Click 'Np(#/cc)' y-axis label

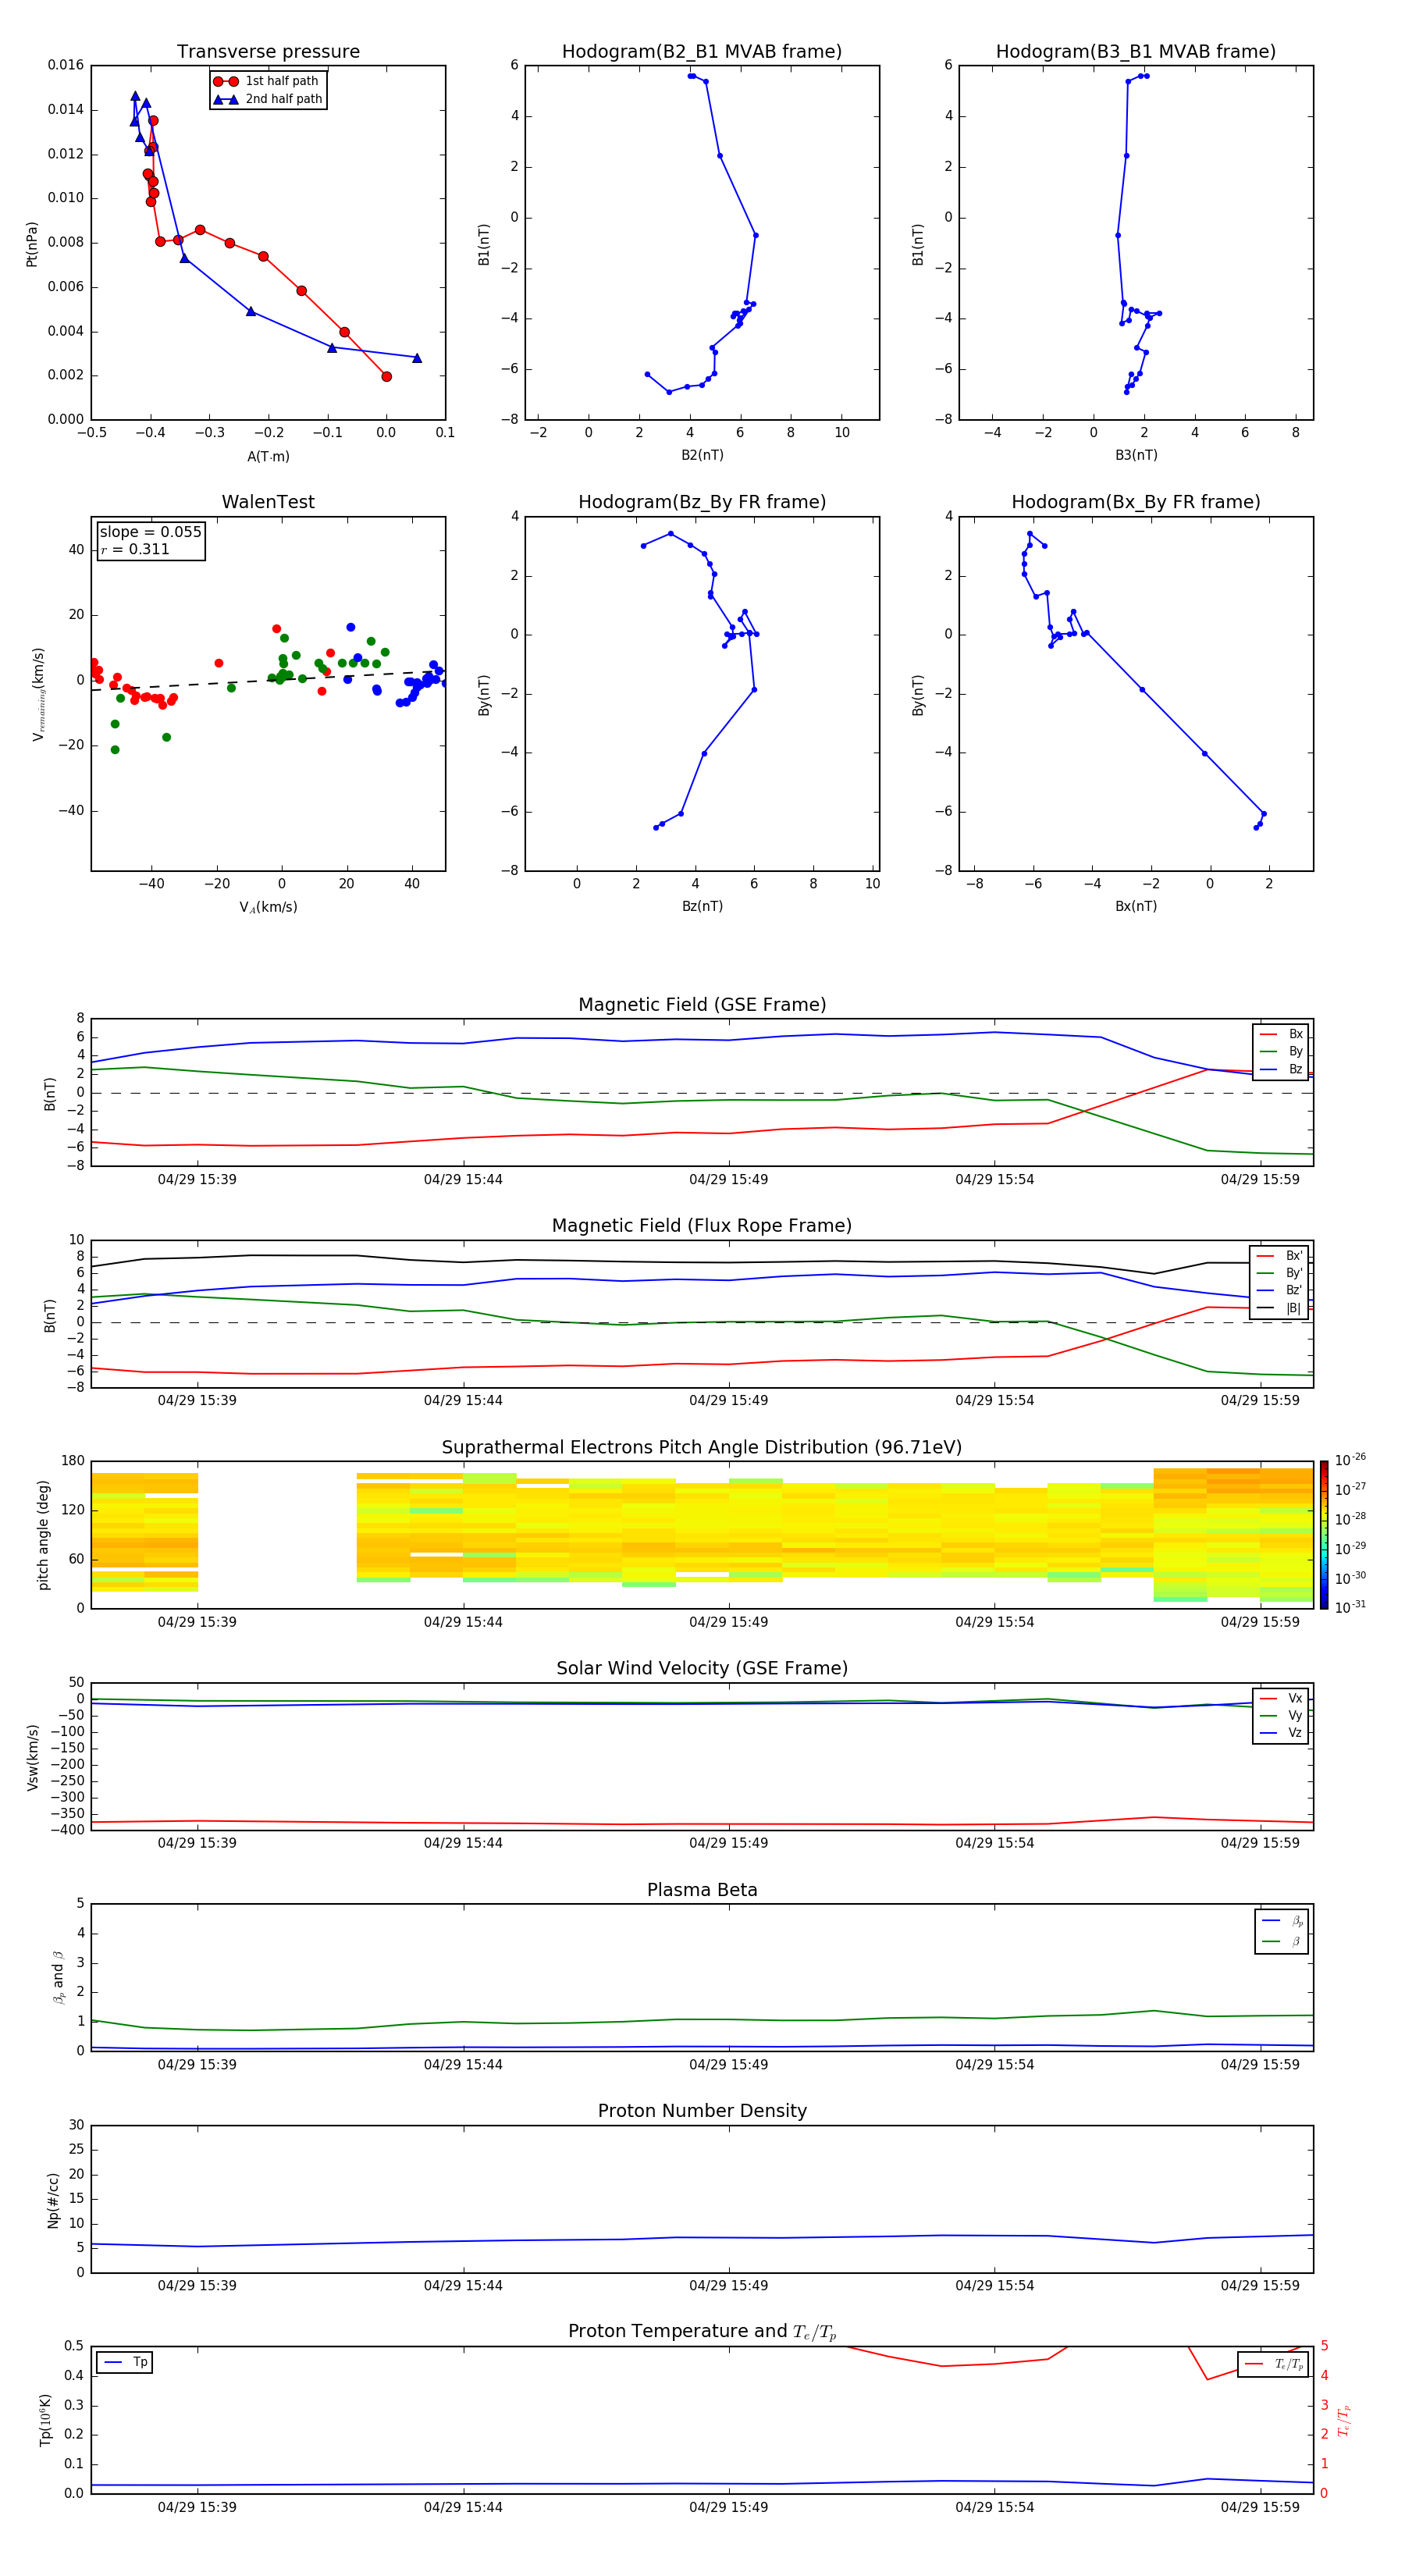point(53,2200)
